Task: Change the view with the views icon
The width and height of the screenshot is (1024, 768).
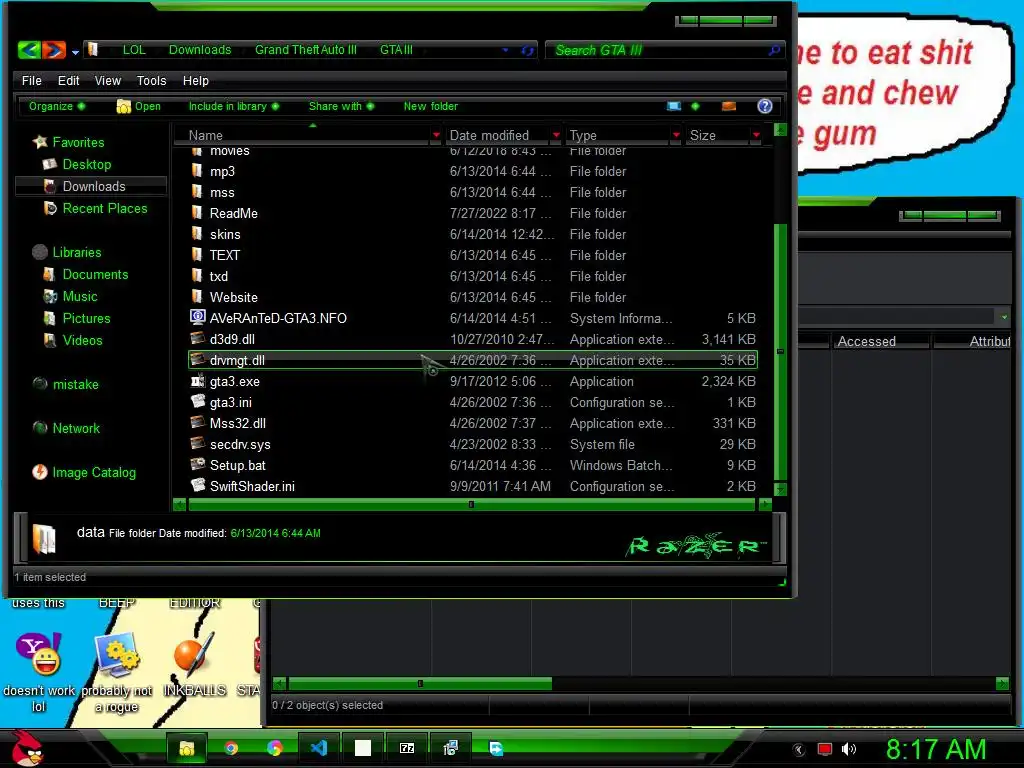Action: coord(674,106)
